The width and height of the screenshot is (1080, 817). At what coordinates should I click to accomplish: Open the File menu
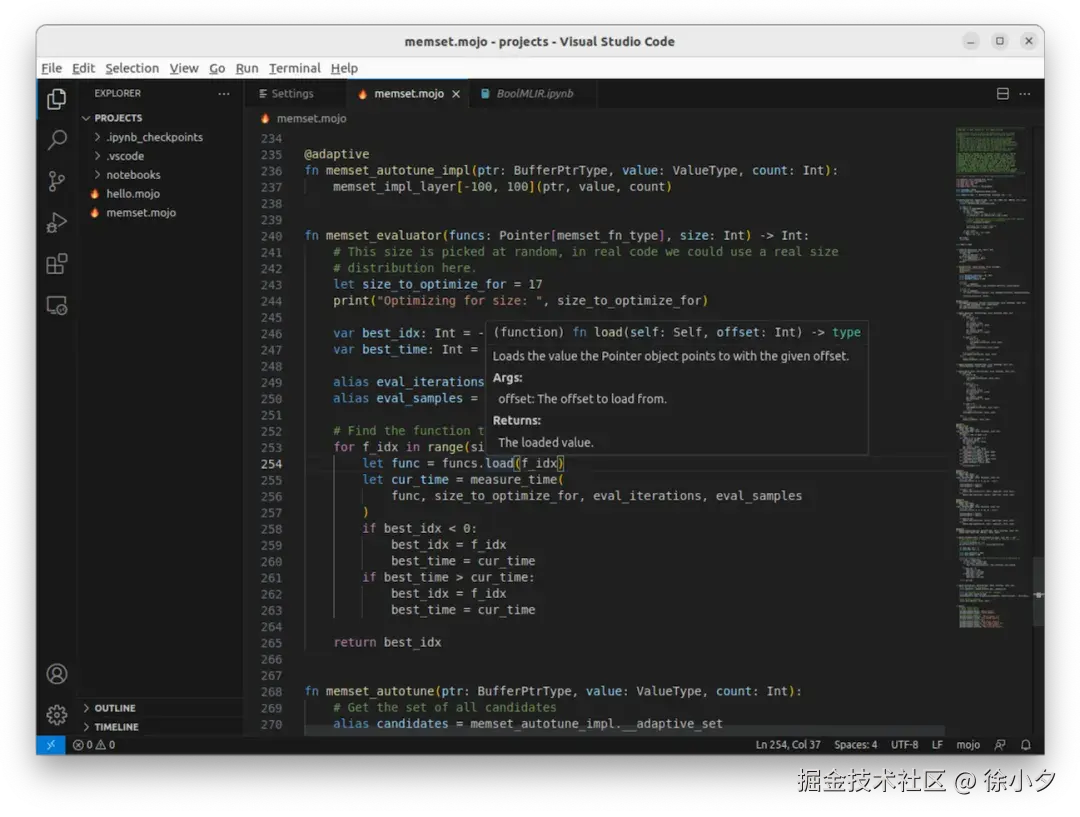pyautogui.click(x=52, y=68)
